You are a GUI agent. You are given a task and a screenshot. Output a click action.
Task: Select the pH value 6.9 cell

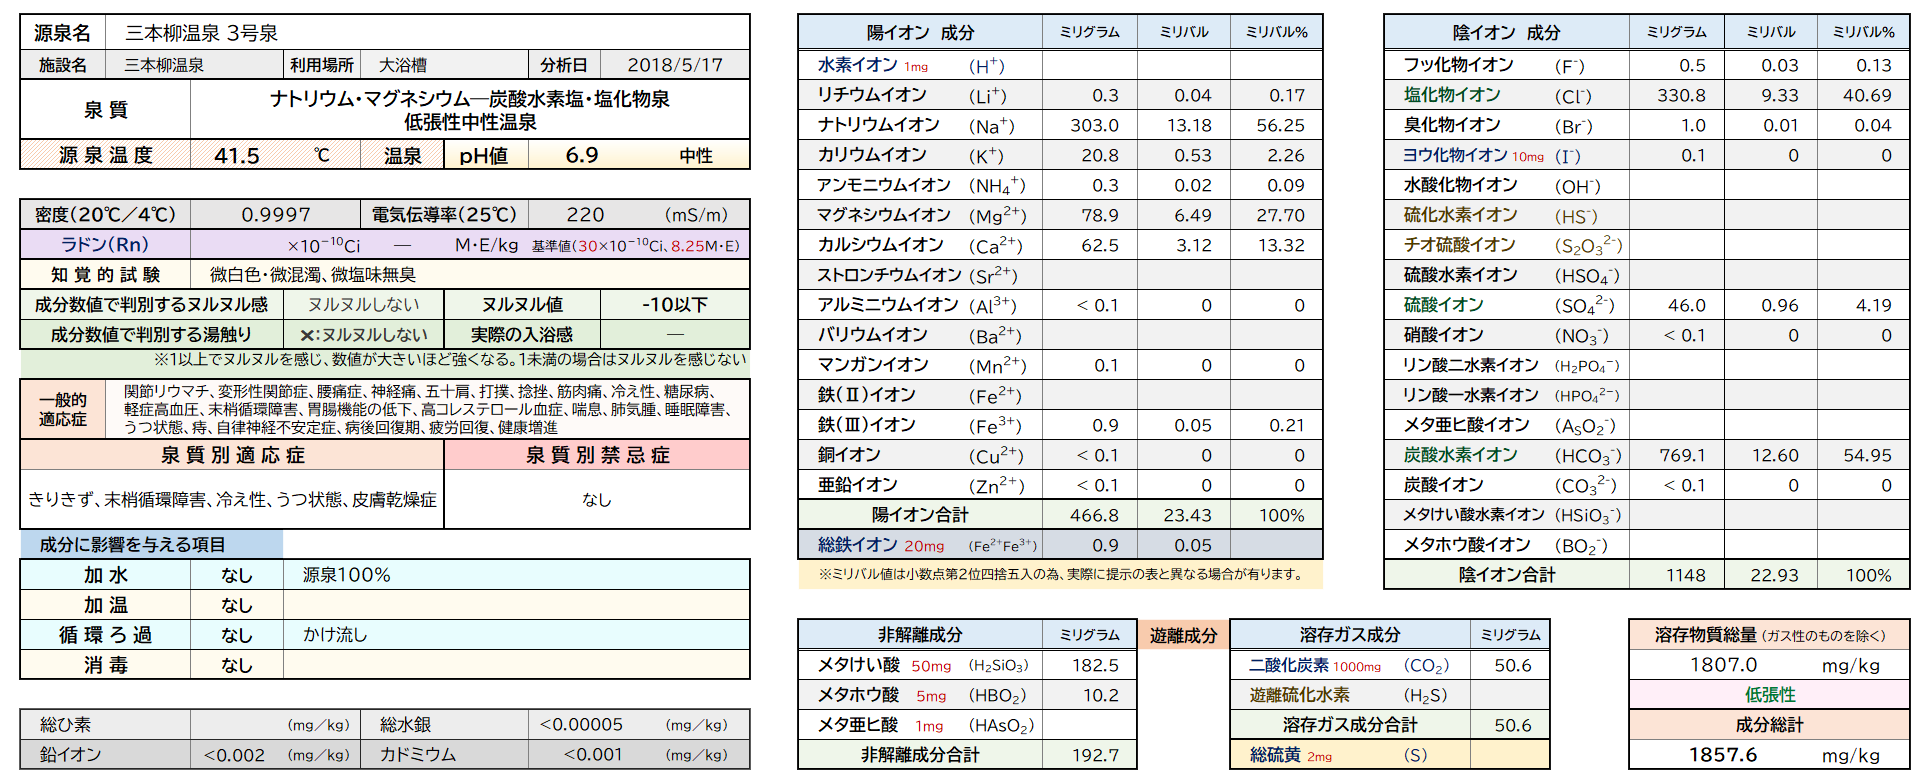pyautogui.click(x=581, y=155)
